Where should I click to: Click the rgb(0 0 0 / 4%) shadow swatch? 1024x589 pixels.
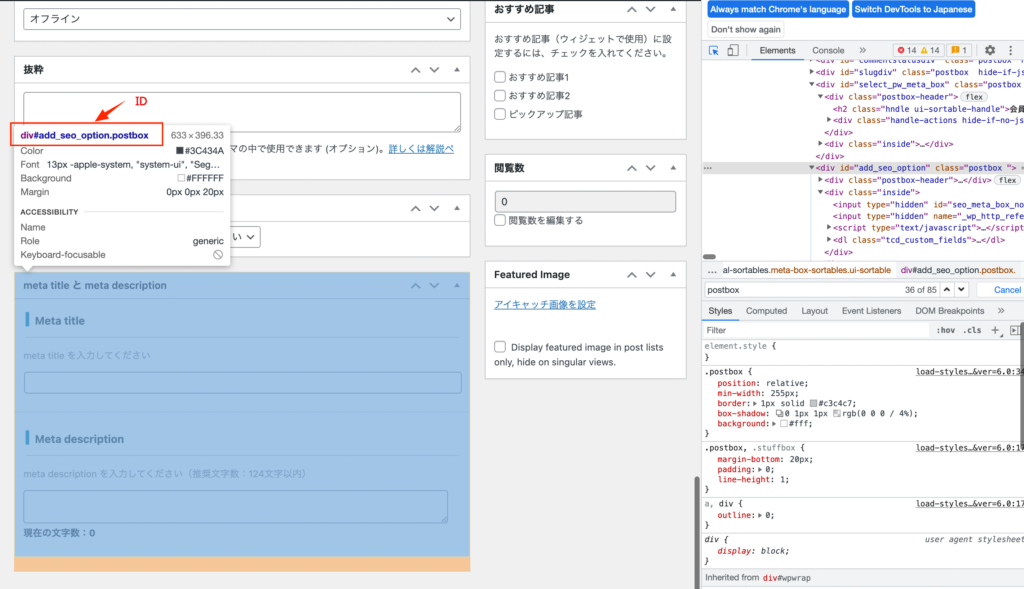(837, 413)
